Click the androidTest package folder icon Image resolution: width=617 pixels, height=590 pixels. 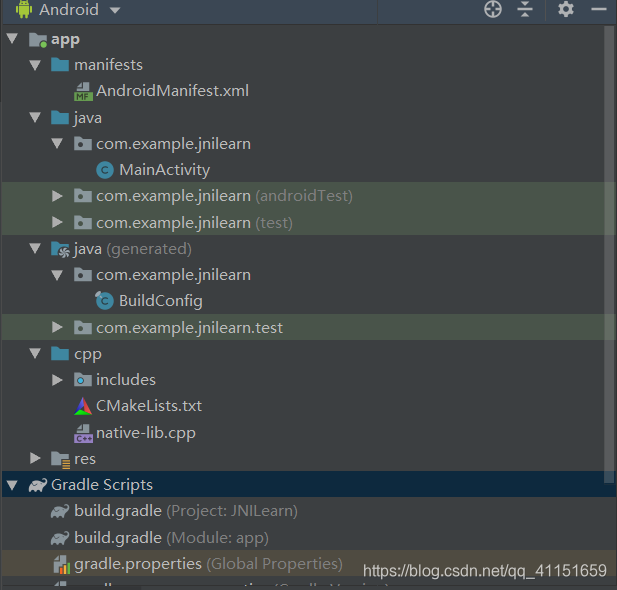click(x=83, y=196)
